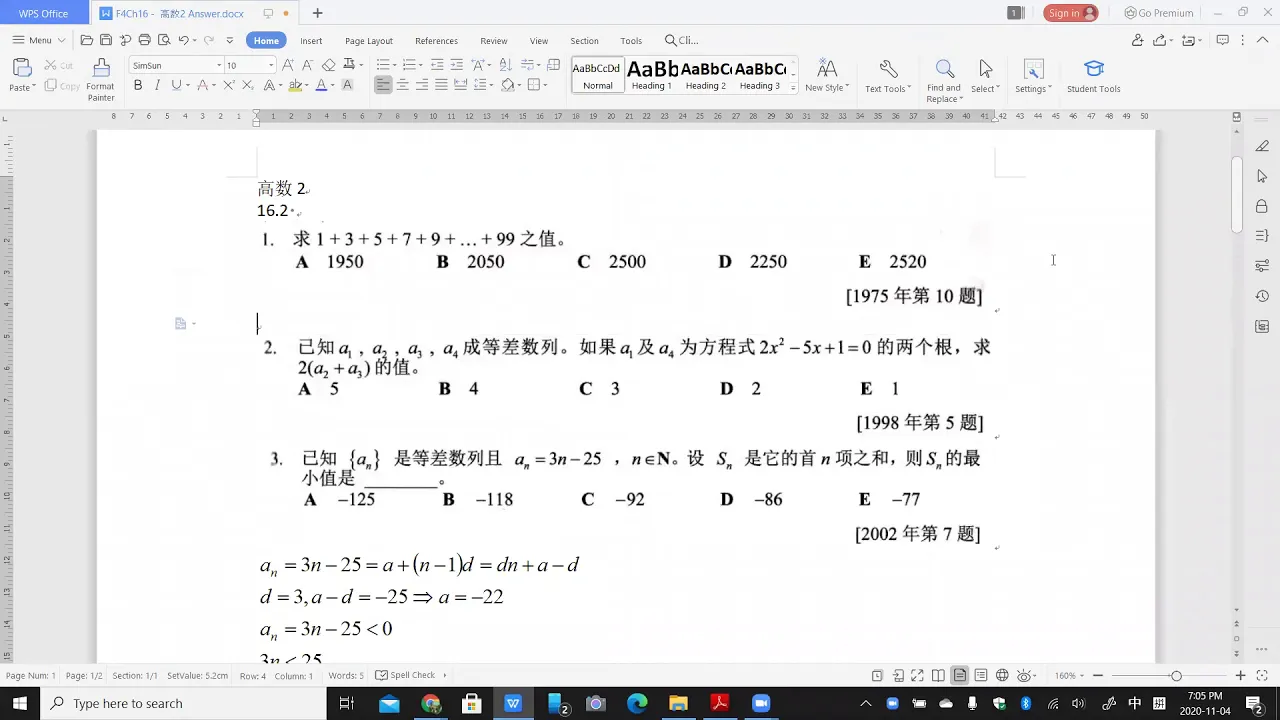Click the Paste clipboard icon
This screenshot has height=720, width=1280.
tap(21, 68)
